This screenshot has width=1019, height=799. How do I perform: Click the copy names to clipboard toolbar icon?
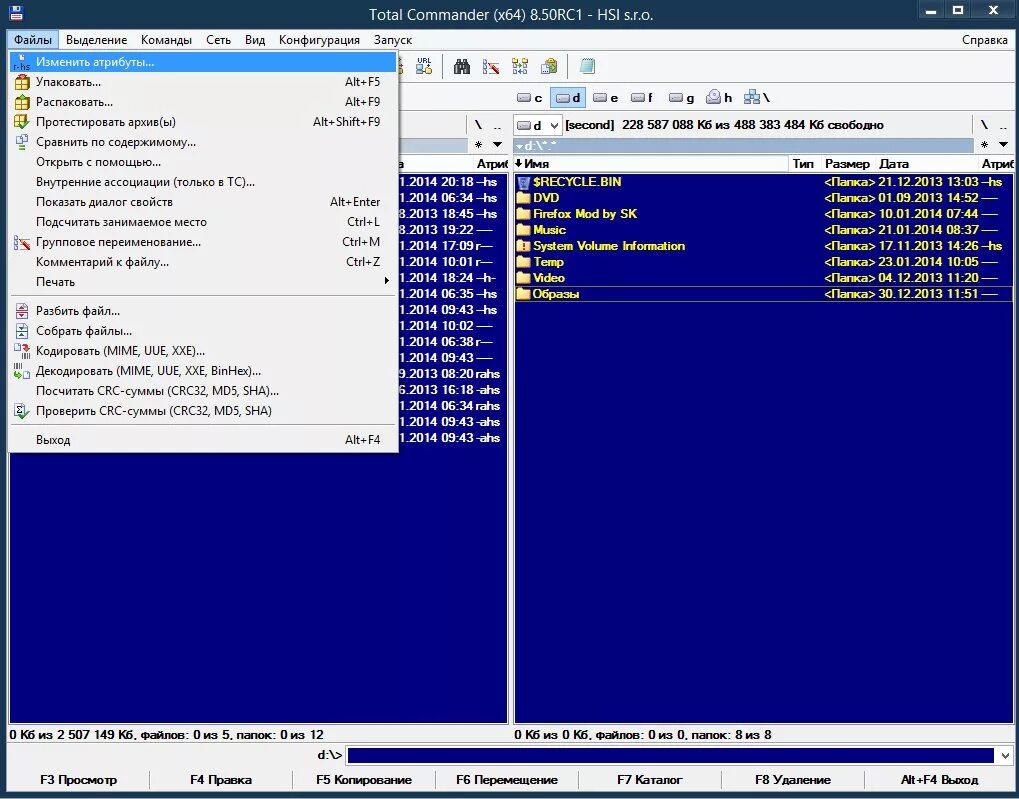(549, 66)
